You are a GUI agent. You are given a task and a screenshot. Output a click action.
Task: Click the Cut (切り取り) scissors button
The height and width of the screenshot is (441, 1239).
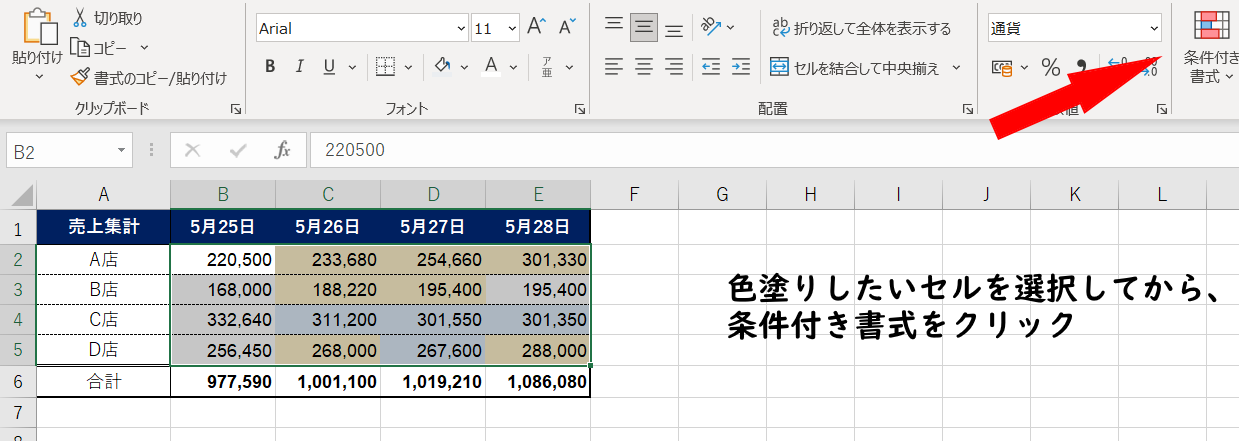107,18
